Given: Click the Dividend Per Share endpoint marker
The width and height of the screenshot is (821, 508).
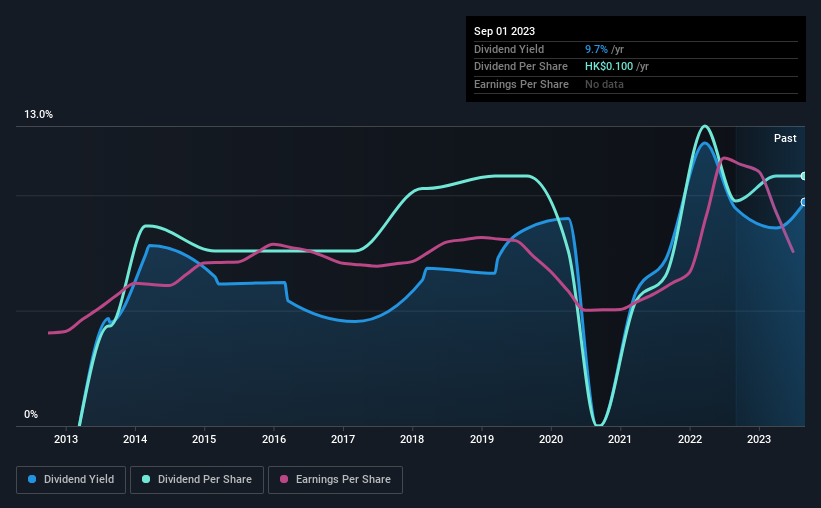Looking at the screenshot, I should pyautogui.click(x=803, y=176).
